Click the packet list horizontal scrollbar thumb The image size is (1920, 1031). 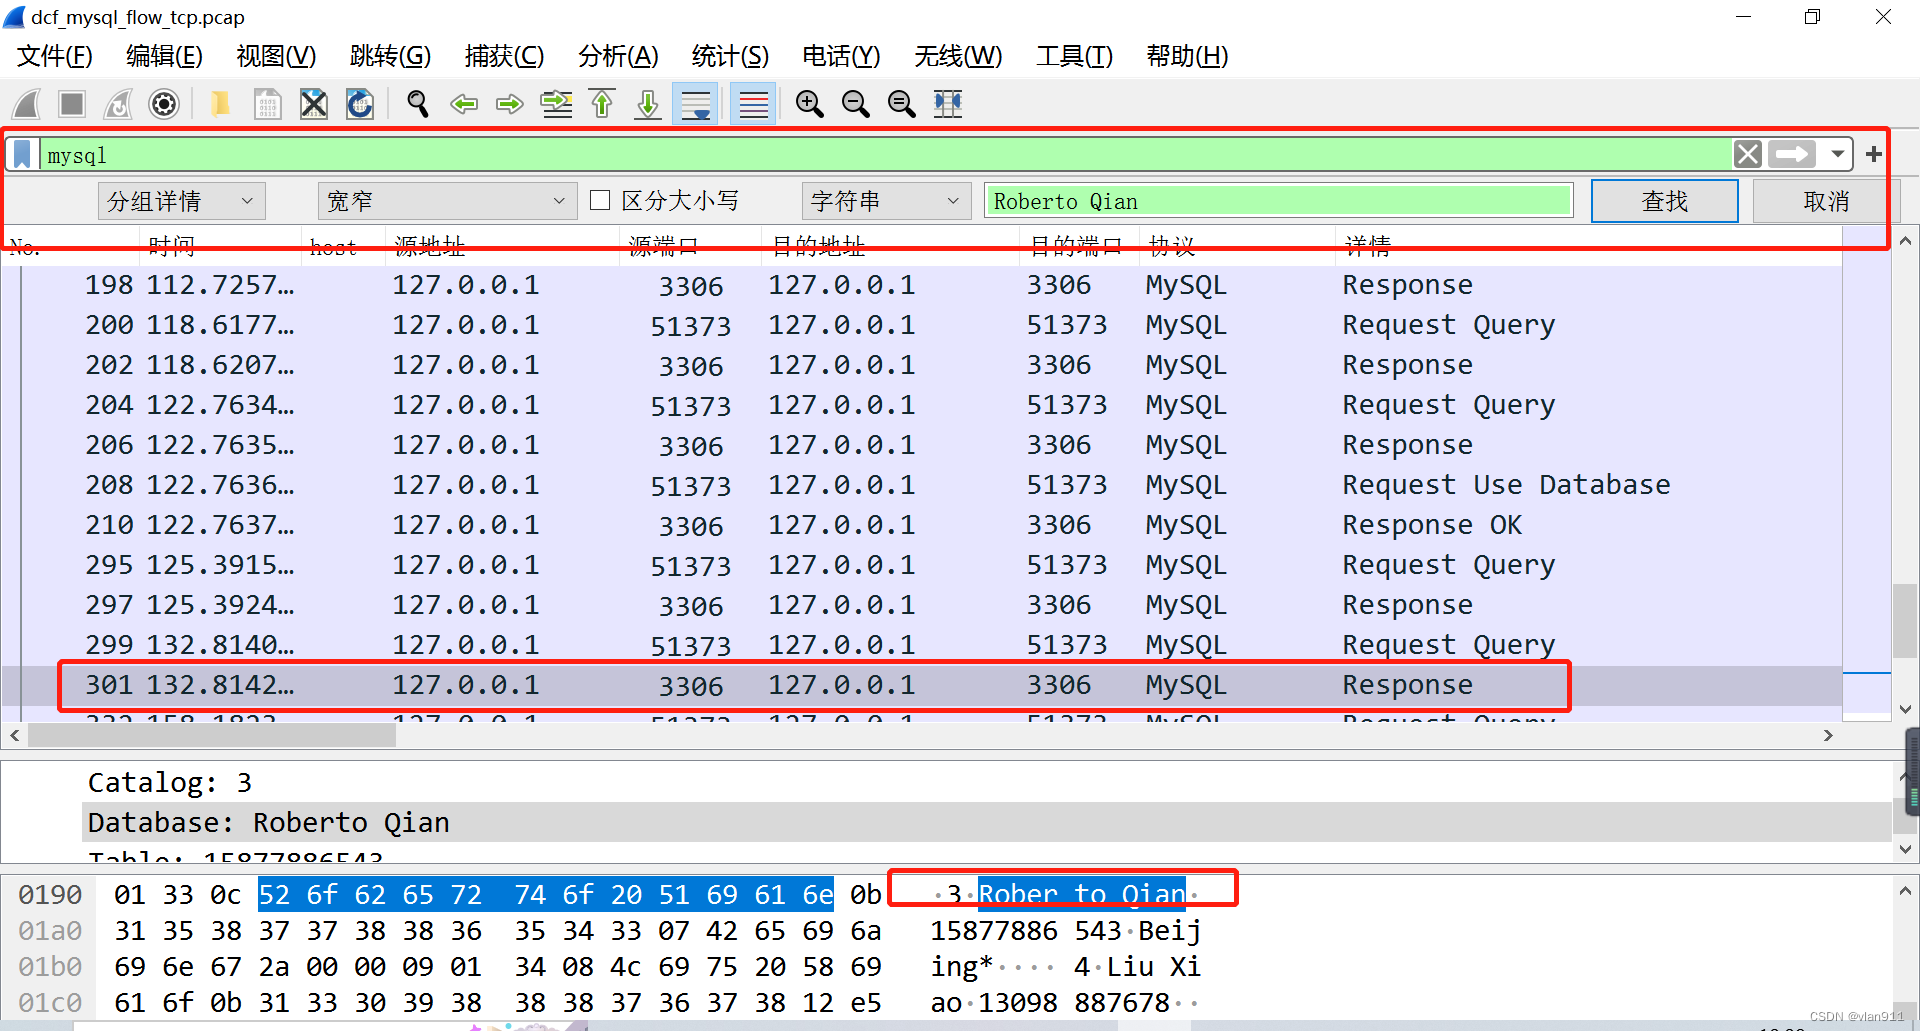(x=212, y=735)
